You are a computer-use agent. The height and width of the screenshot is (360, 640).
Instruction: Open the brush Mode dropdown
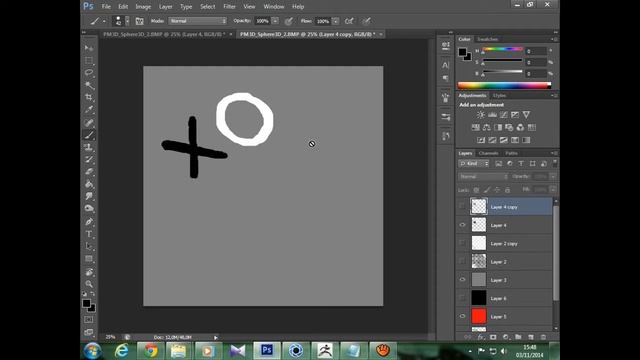click(x=198, y=21)
